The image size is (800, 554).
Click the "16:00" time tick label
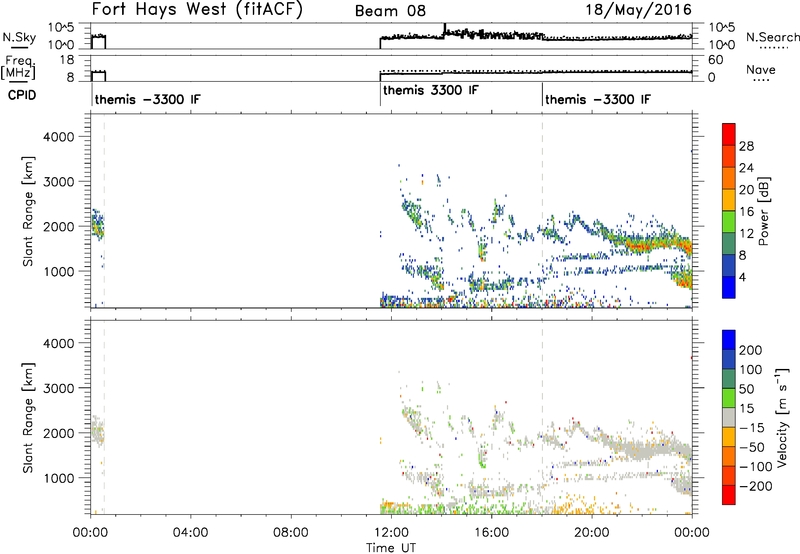491,533
